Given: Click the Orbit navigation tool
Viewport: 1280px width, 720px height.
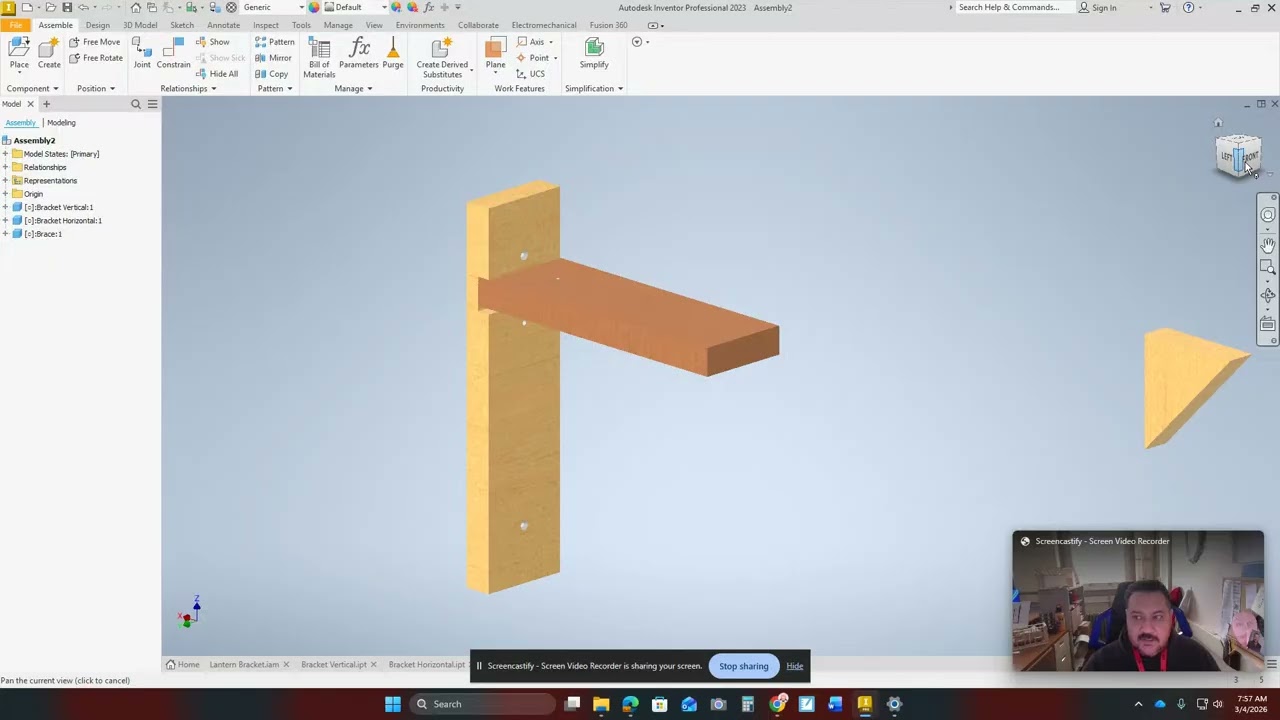Looking at the screenshot, I should click(1268, 295).
